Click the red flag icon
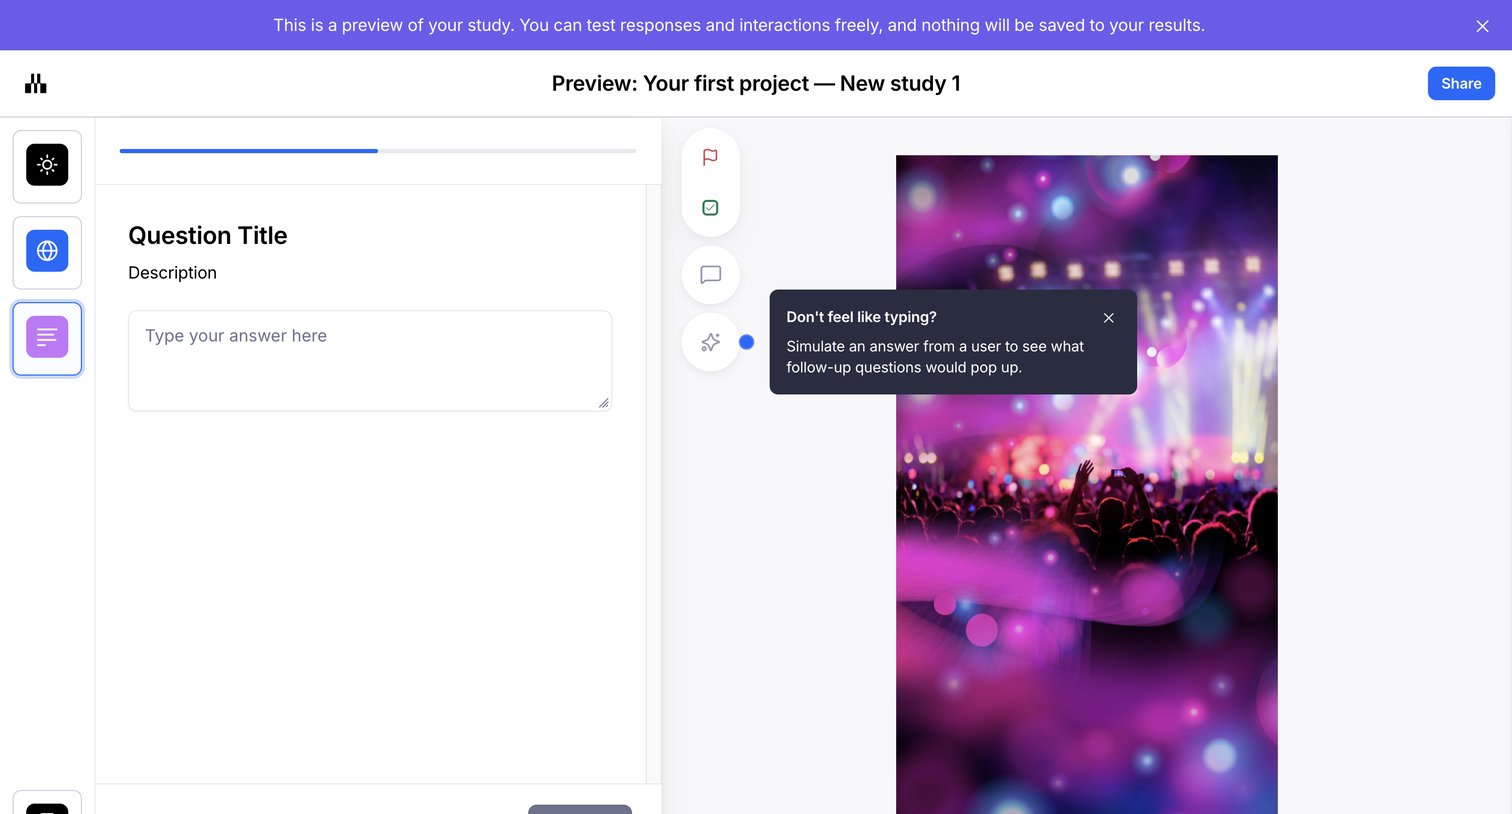Viewport: 1512px width, 814px height. [710, 157]
